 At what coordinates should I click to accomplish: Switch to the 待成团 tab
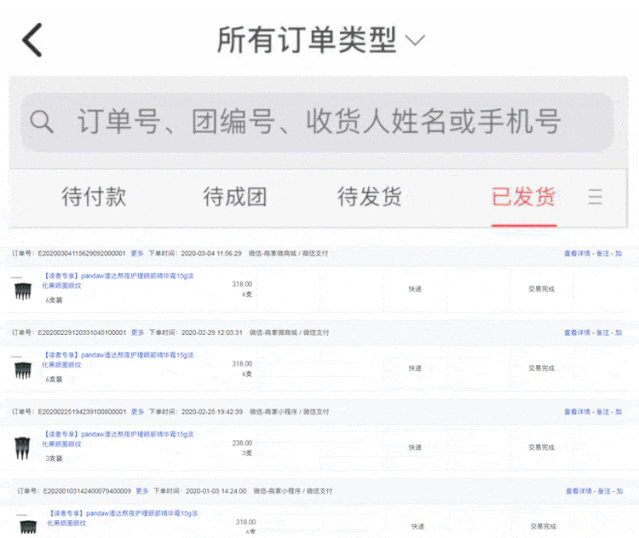[235, 197]
